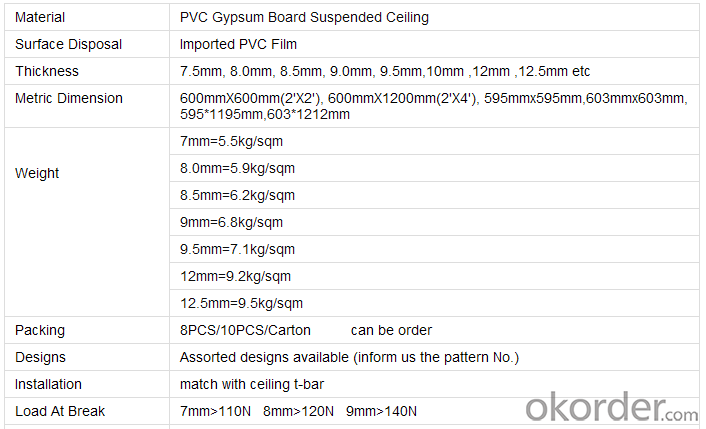The width and height of the screenshot is (706, 429).
Task: Select the Weight row label
Action: (37, 173)
